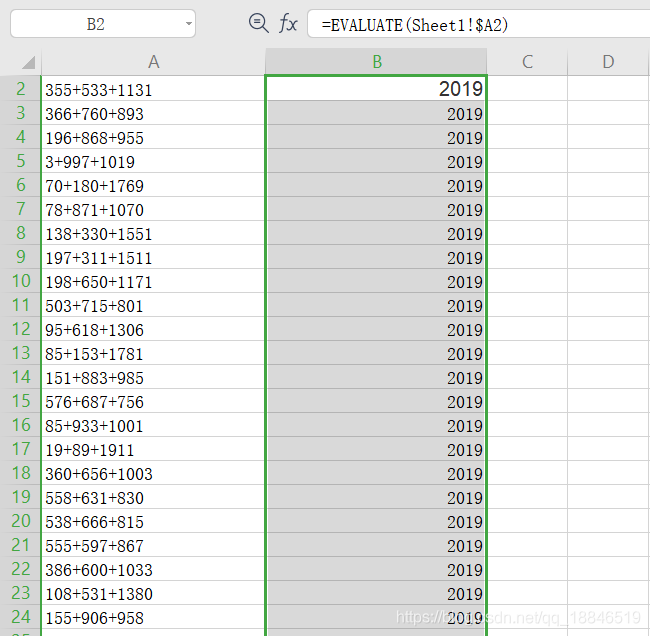Image resolution: width=650 pixels, height=636 pixels.
Task: Select column D header
Action: pos(608,62)
